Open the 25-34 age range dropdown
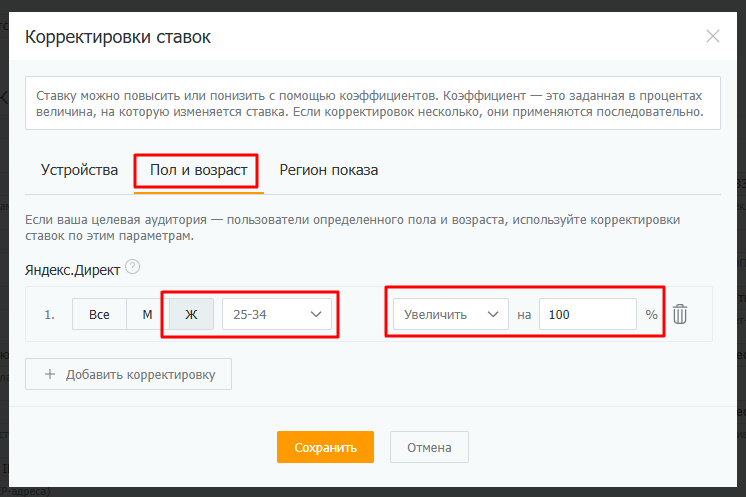This screenshot has height=497, width=746. [277, 314]
